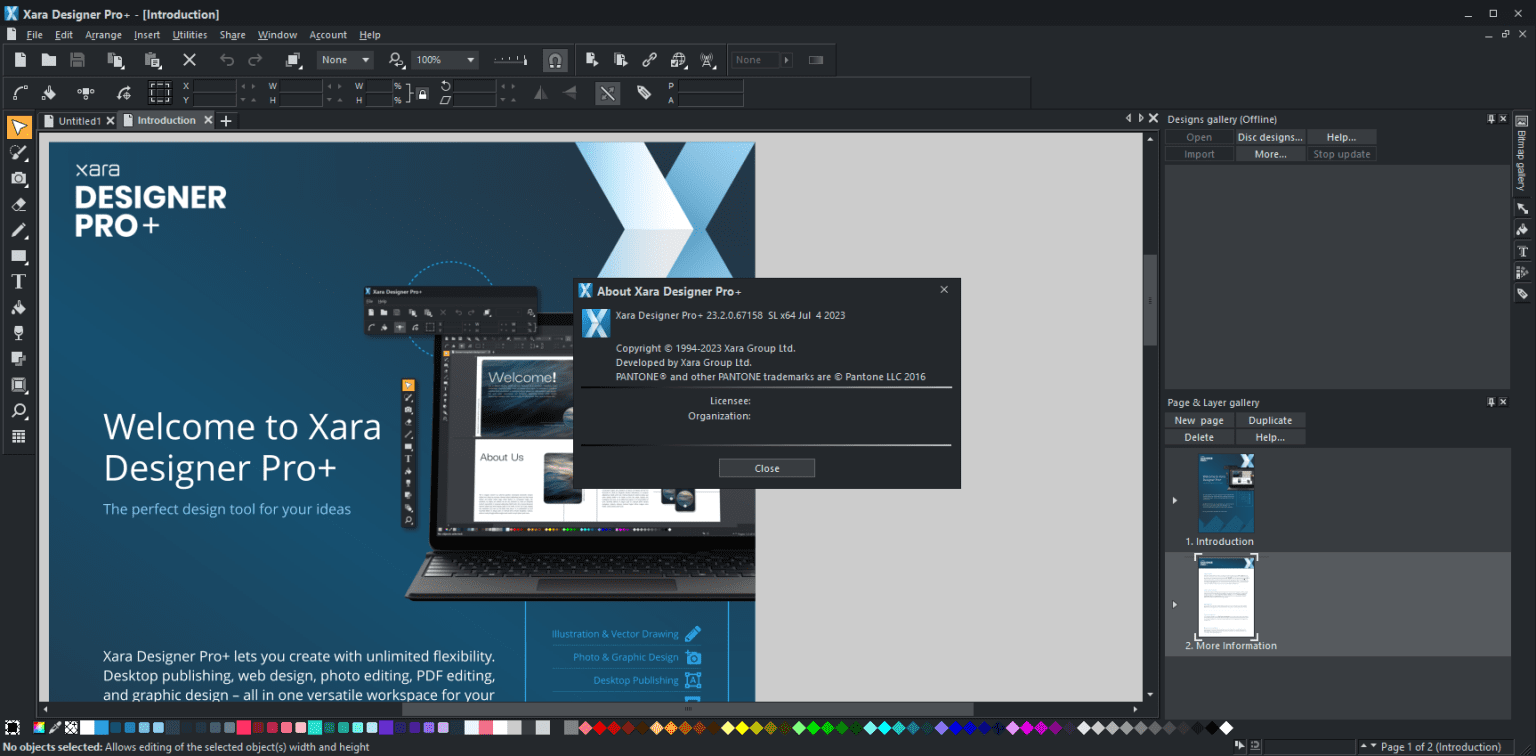The width and height of the screenshot is (1536, 756).
Task: Select the Eraser tool
Action: [x=18, y=204]
